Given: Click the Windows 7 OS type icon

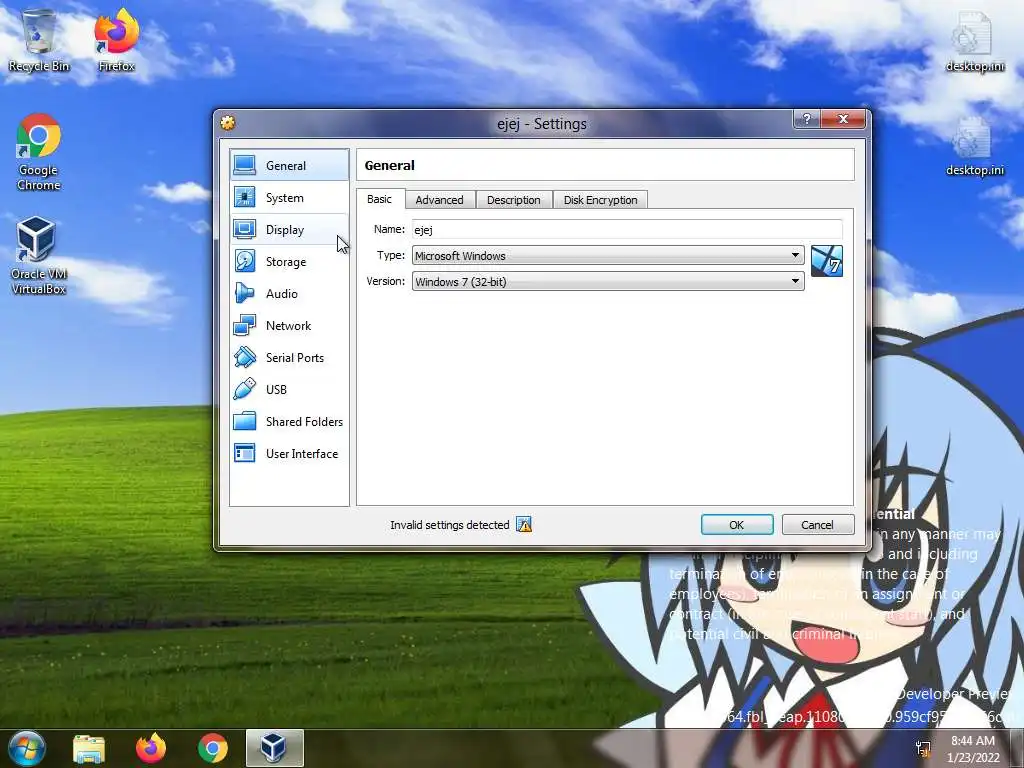Looking at the screenshot, I should tap(827, 261).
